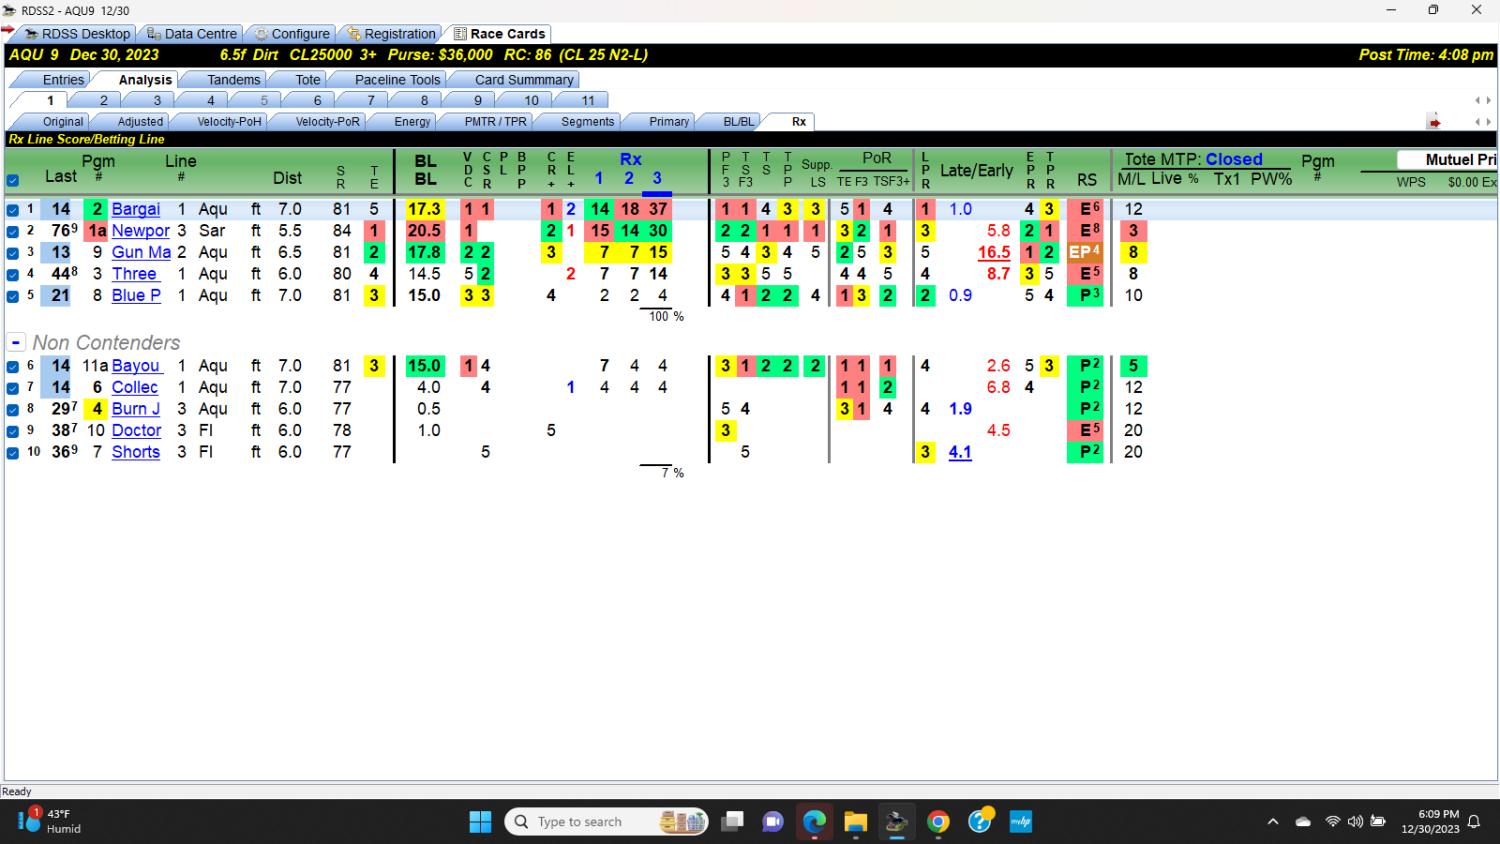Open the Doctor horse link
The image size is (1500, 844).
136,431
